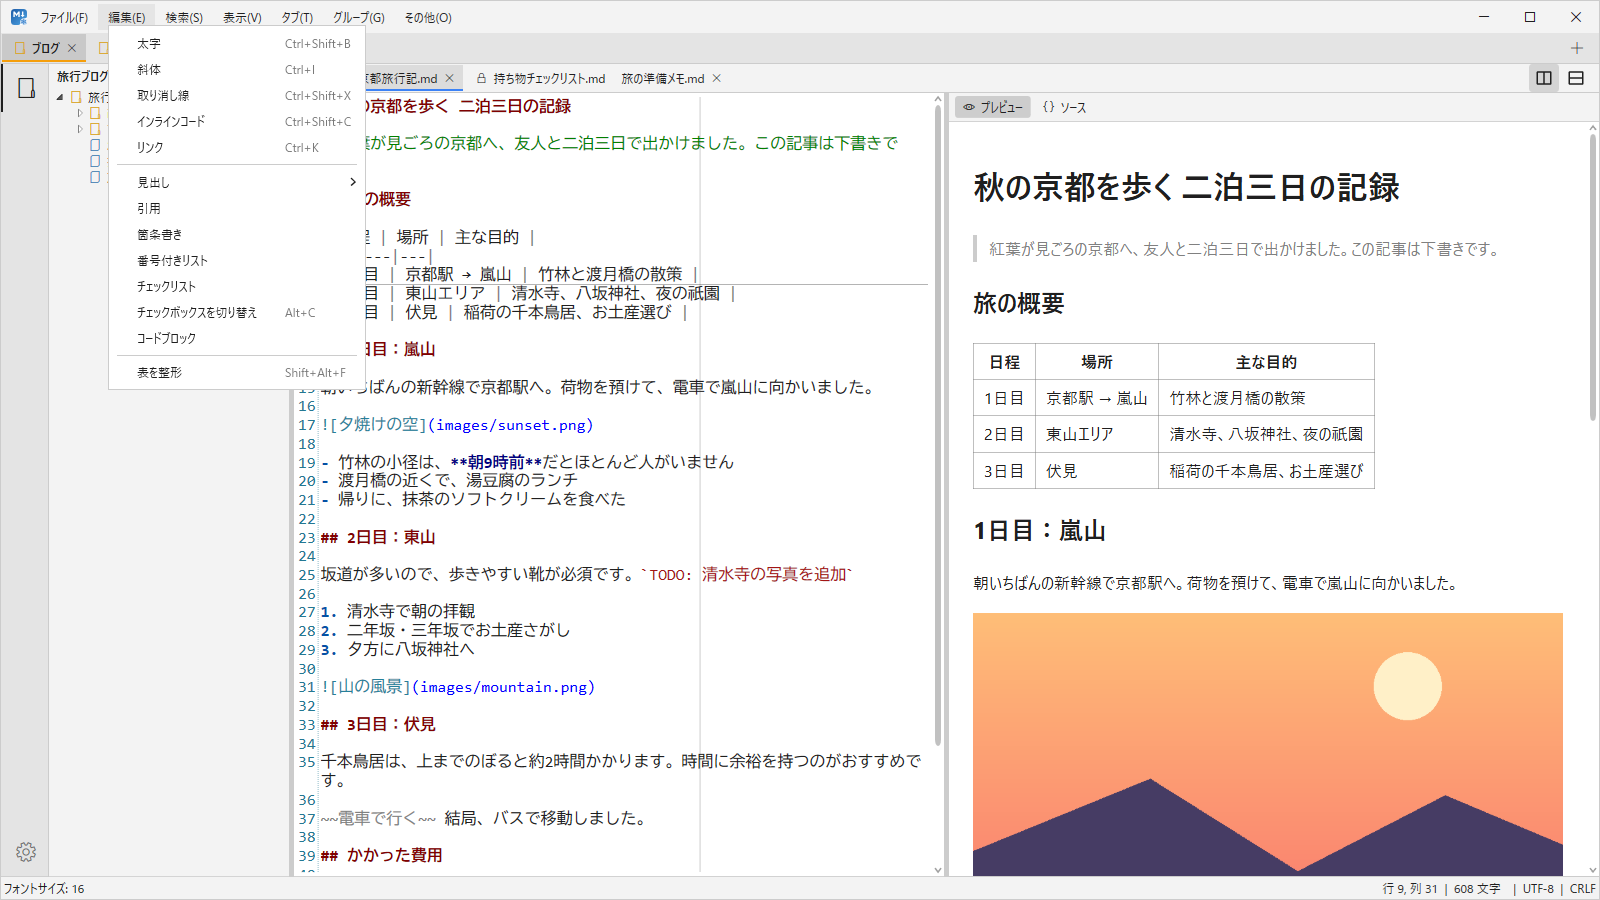Open the 見出し submenu arrow
Image resolution: width=1600 pixels, height=900 pixels.
pos(352,182)
